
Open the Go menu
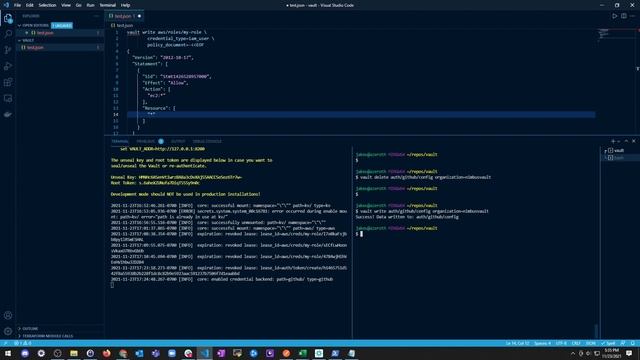(x=78, y=5)
